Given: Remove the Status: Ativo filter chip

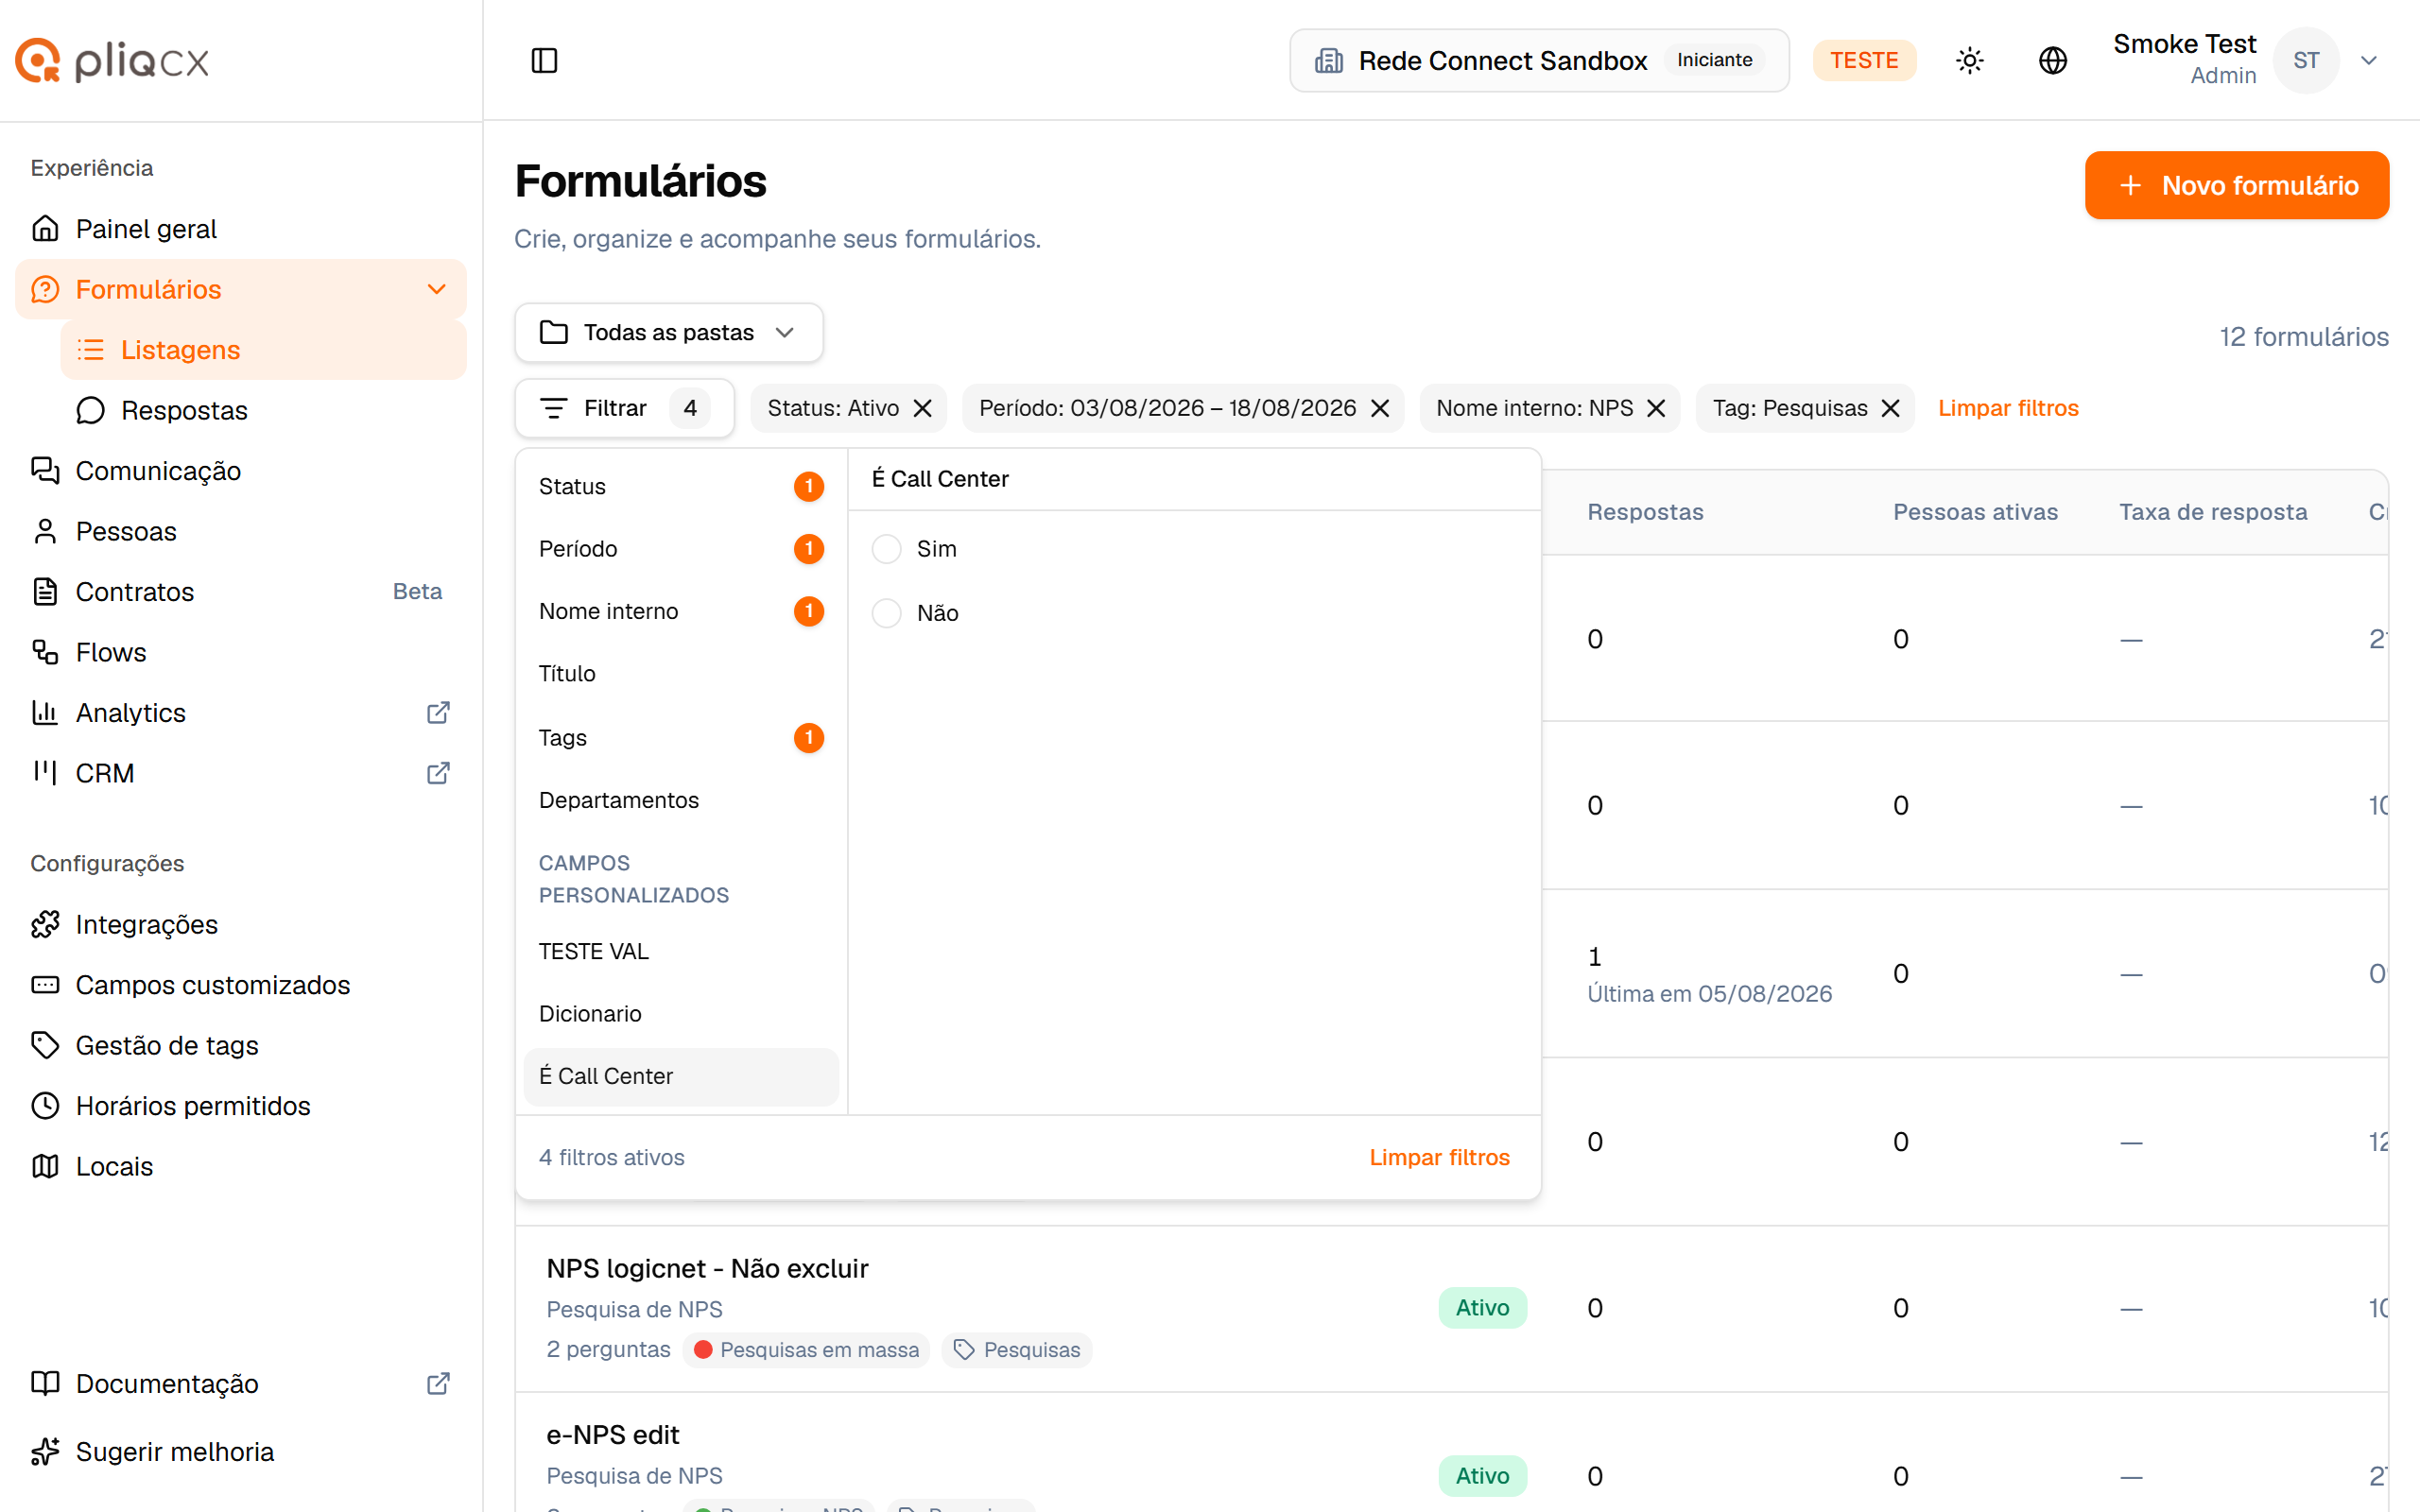Looking at the screenshot, I should pos(922,408).
